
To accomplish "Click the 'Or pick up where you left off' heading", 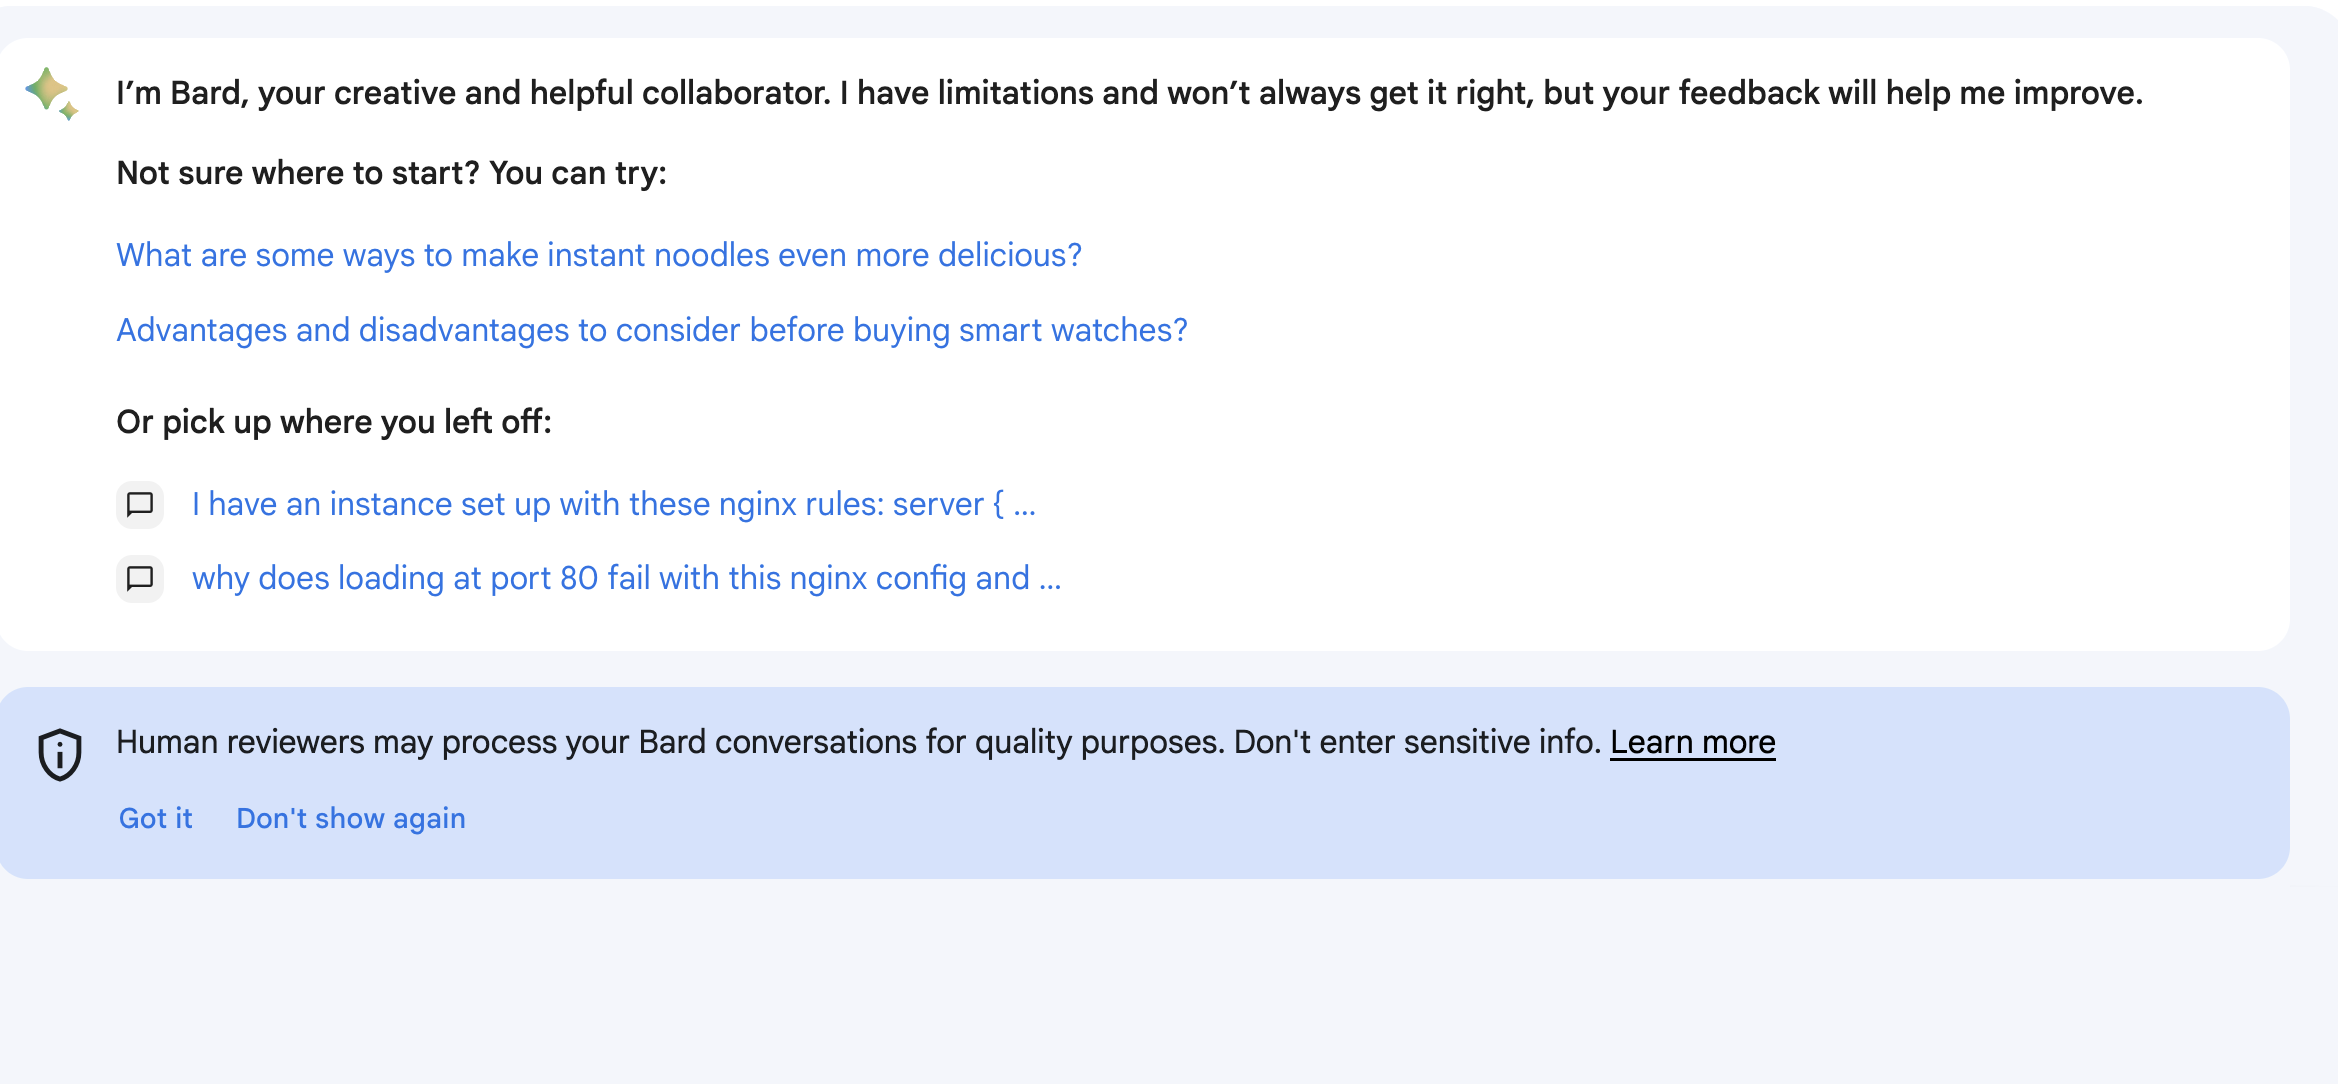I will (334, 422).
